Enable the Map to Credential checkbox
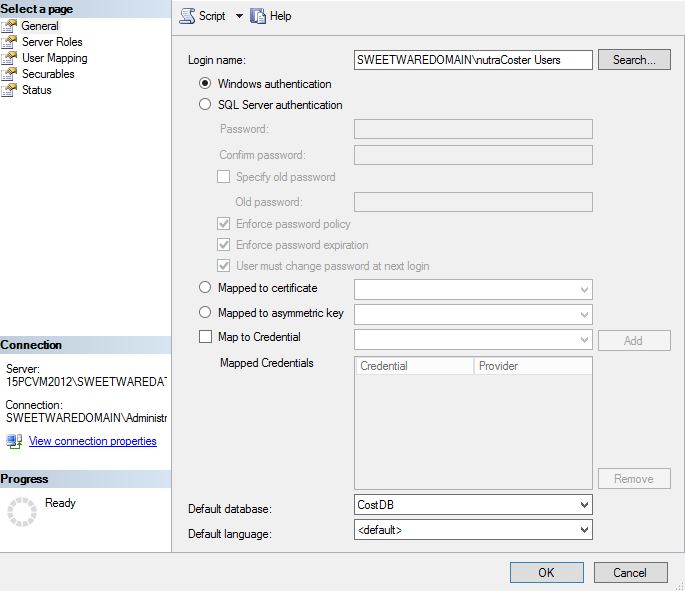The width and height of the screenshot is (685, 591). [205, 337]
